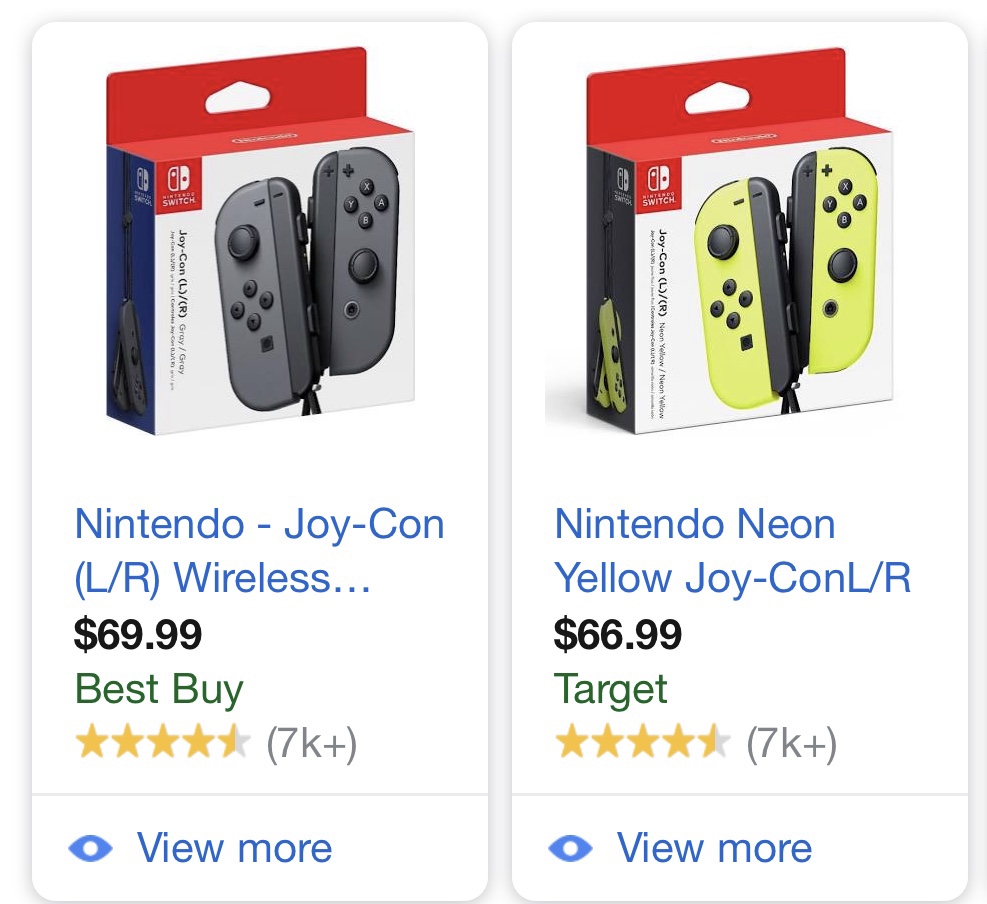The width and height of the screenshot is (987, 904).
Task: Click the star rating on the Target listing
Action: pyautogui.click(x=641, y=743)
